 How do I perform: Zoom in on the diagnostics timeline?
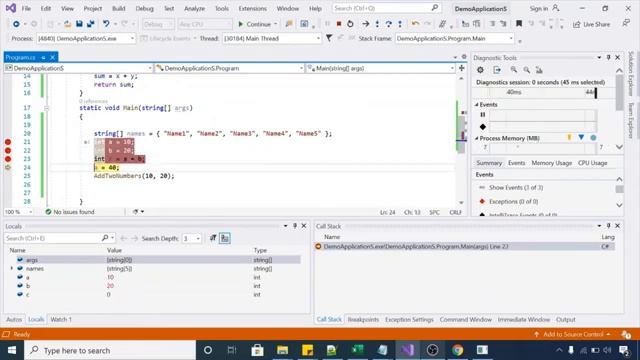pos(513,70)
